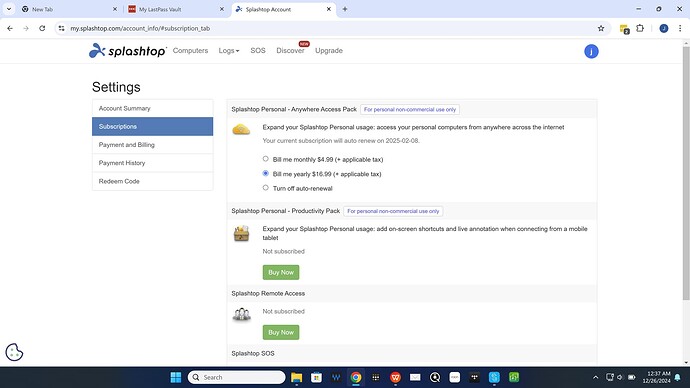This screenshot has height=388, width=690.
Task: Open File Explorer from taskbar
Action: pyautogui.click(x=297, y=377)
